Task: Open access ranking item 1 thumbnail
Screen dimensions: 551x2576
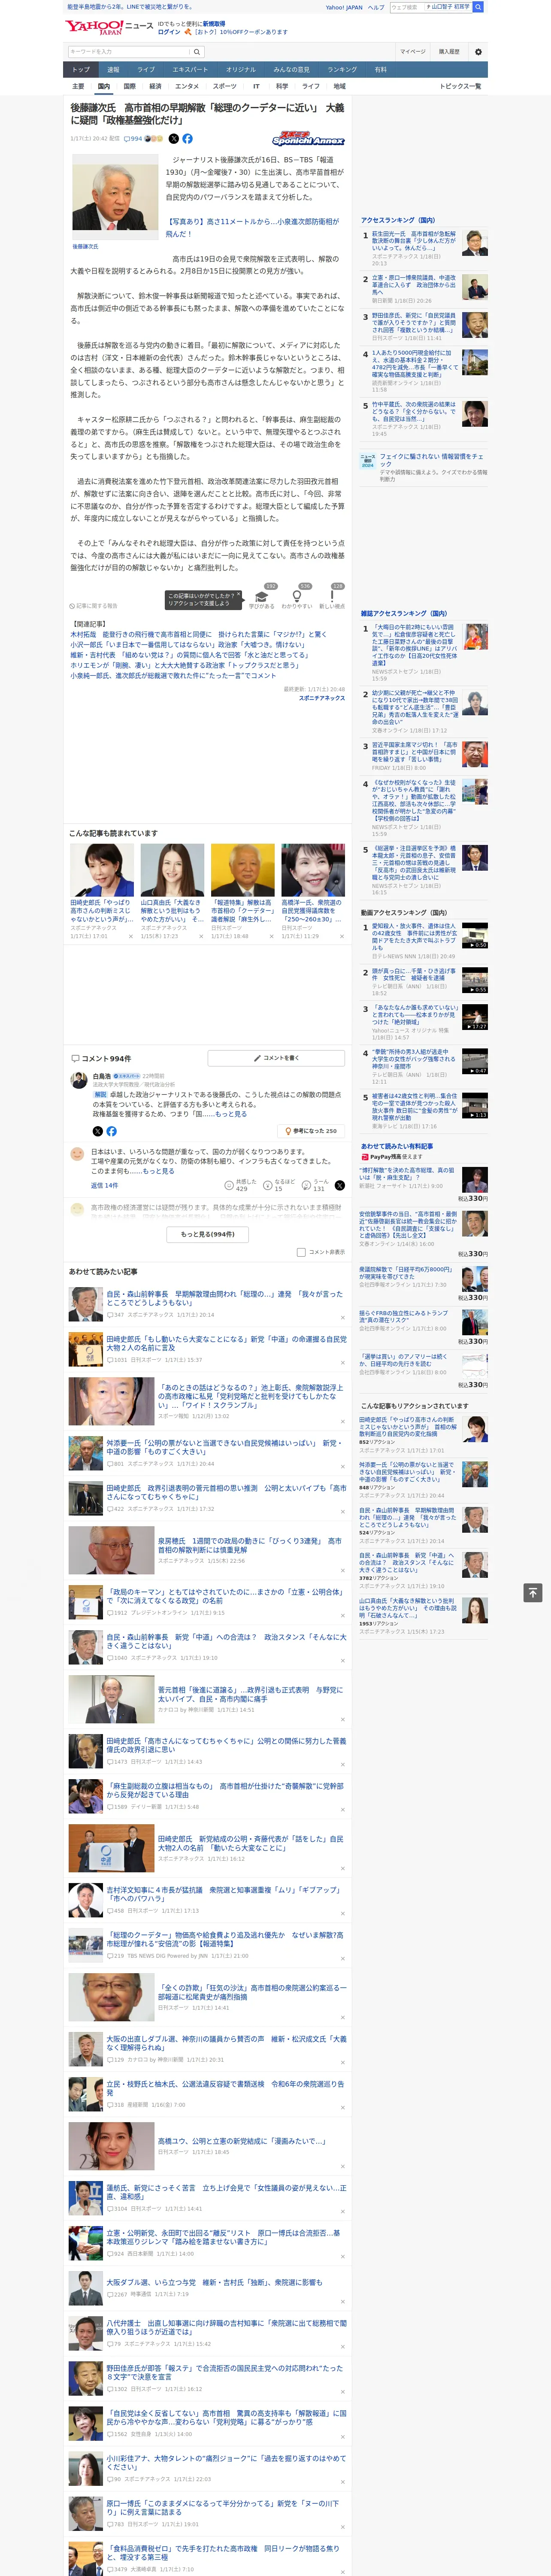Action: [x=475, y=243]
